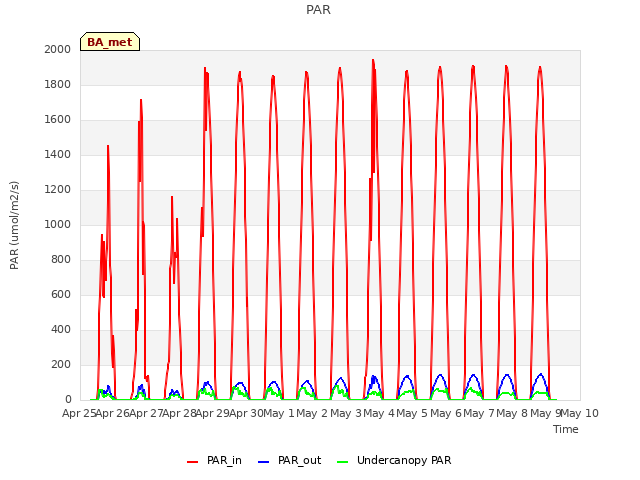This screenshot has width=640, height=480.
Task: Click the May 6 x-axis date label
Action: coord(446,413)
